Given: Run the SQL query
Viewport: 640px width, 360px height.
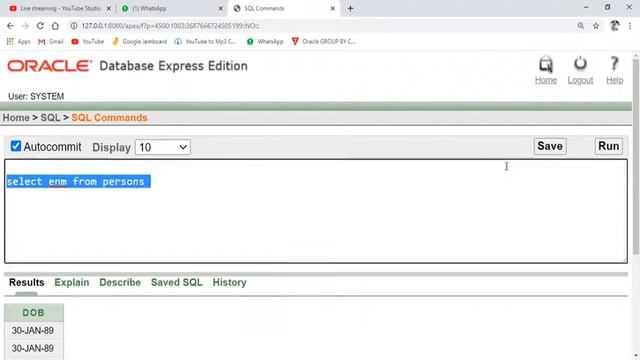Looking at the screenshot, I should coord(609,146).
